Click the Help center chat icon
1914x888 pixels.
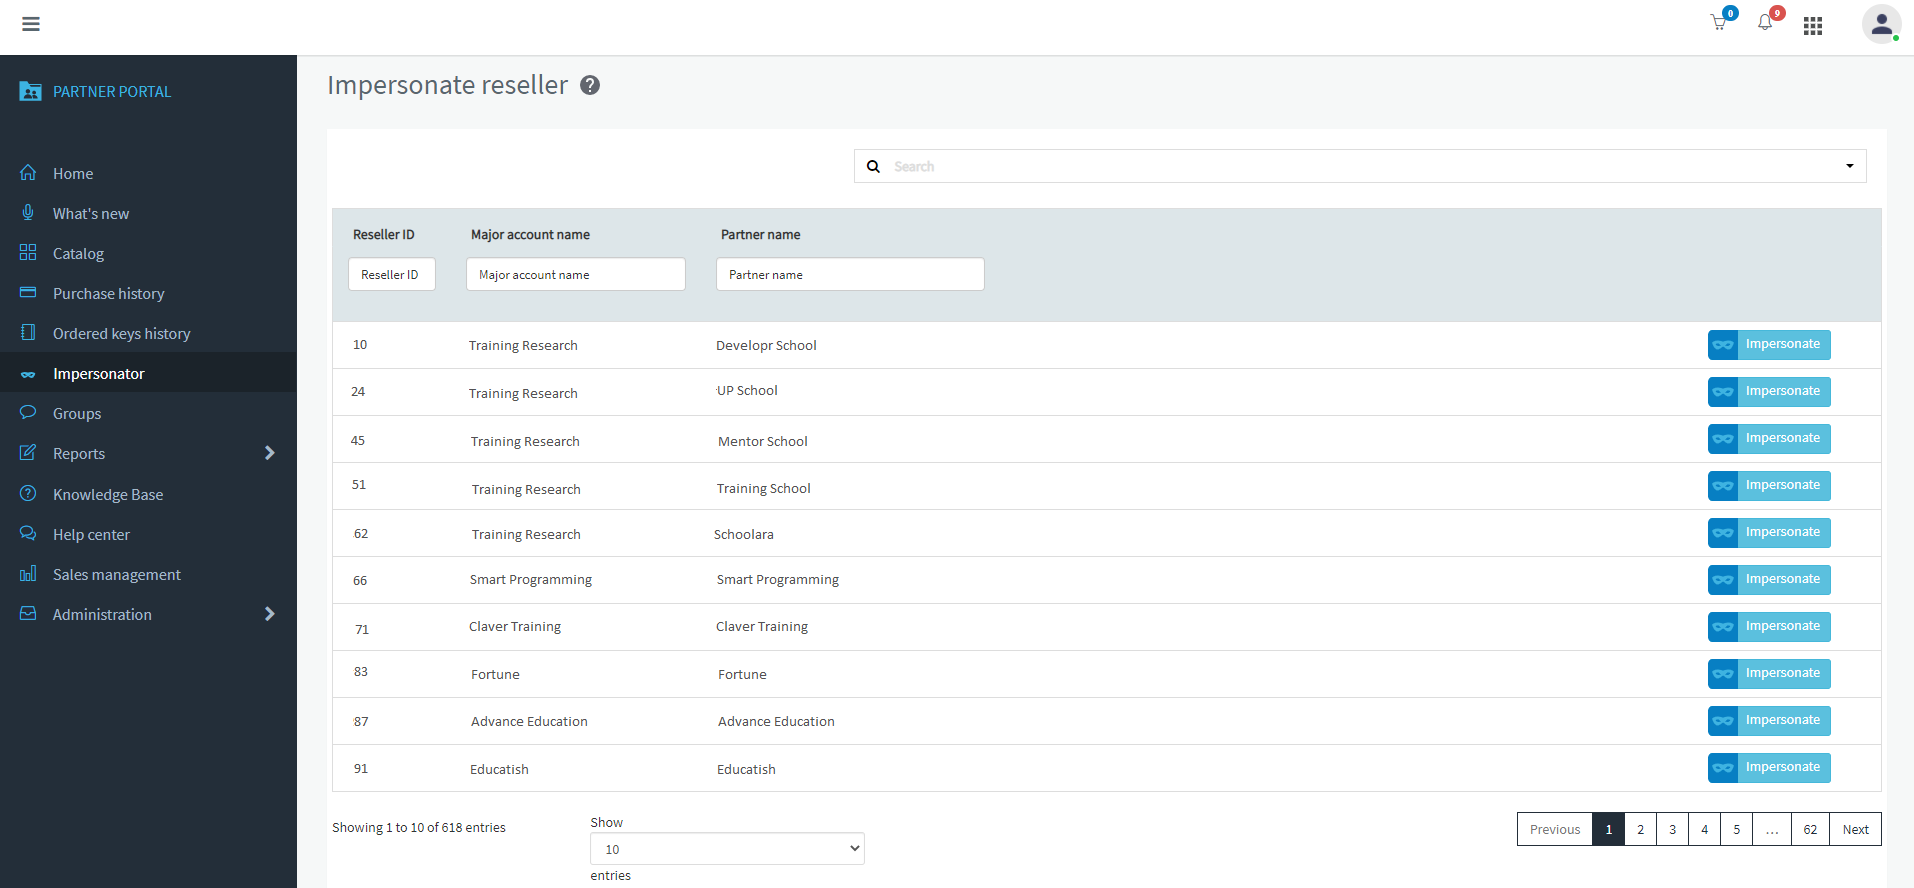point(28,533)
